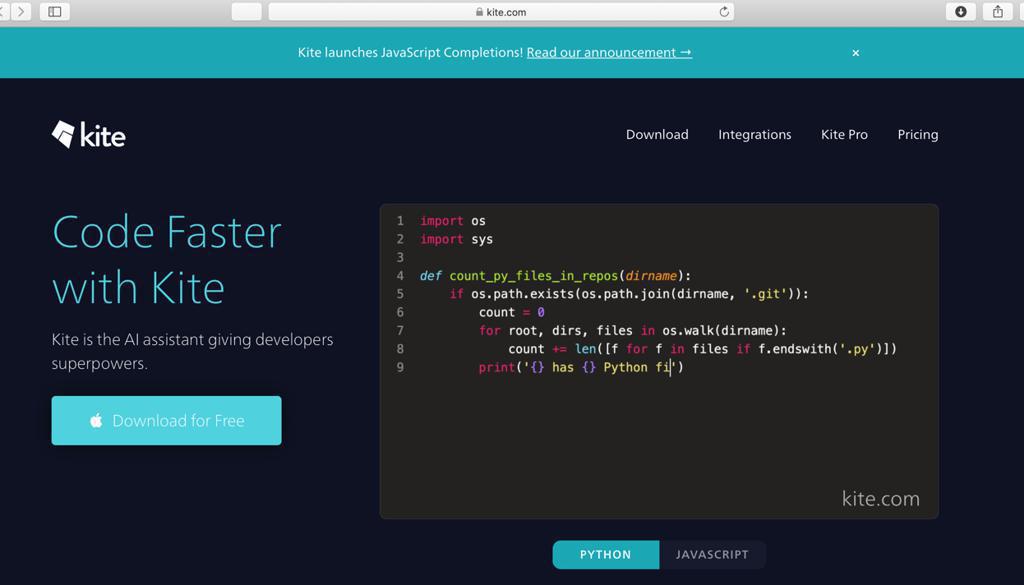
Task: Click the Apple logo in the download button
Action: click(x=96, y=420)
